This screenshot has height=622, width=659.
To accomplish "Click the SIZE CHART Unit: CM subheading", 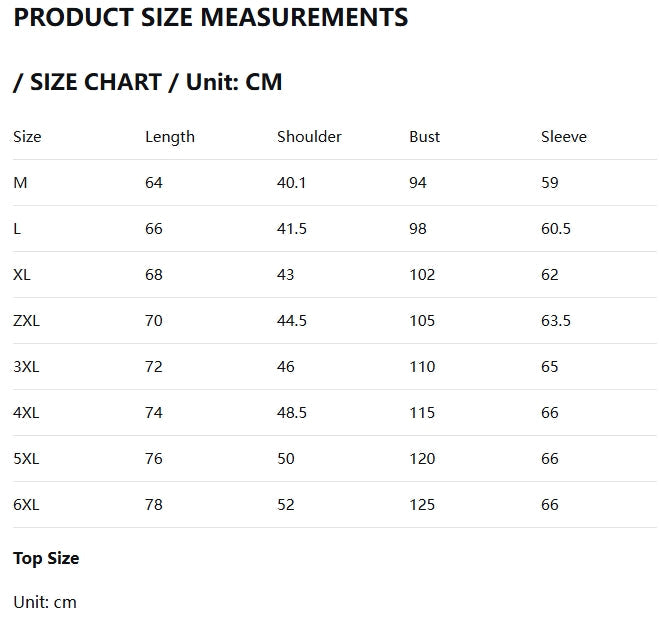I will [x=148, y=82].
